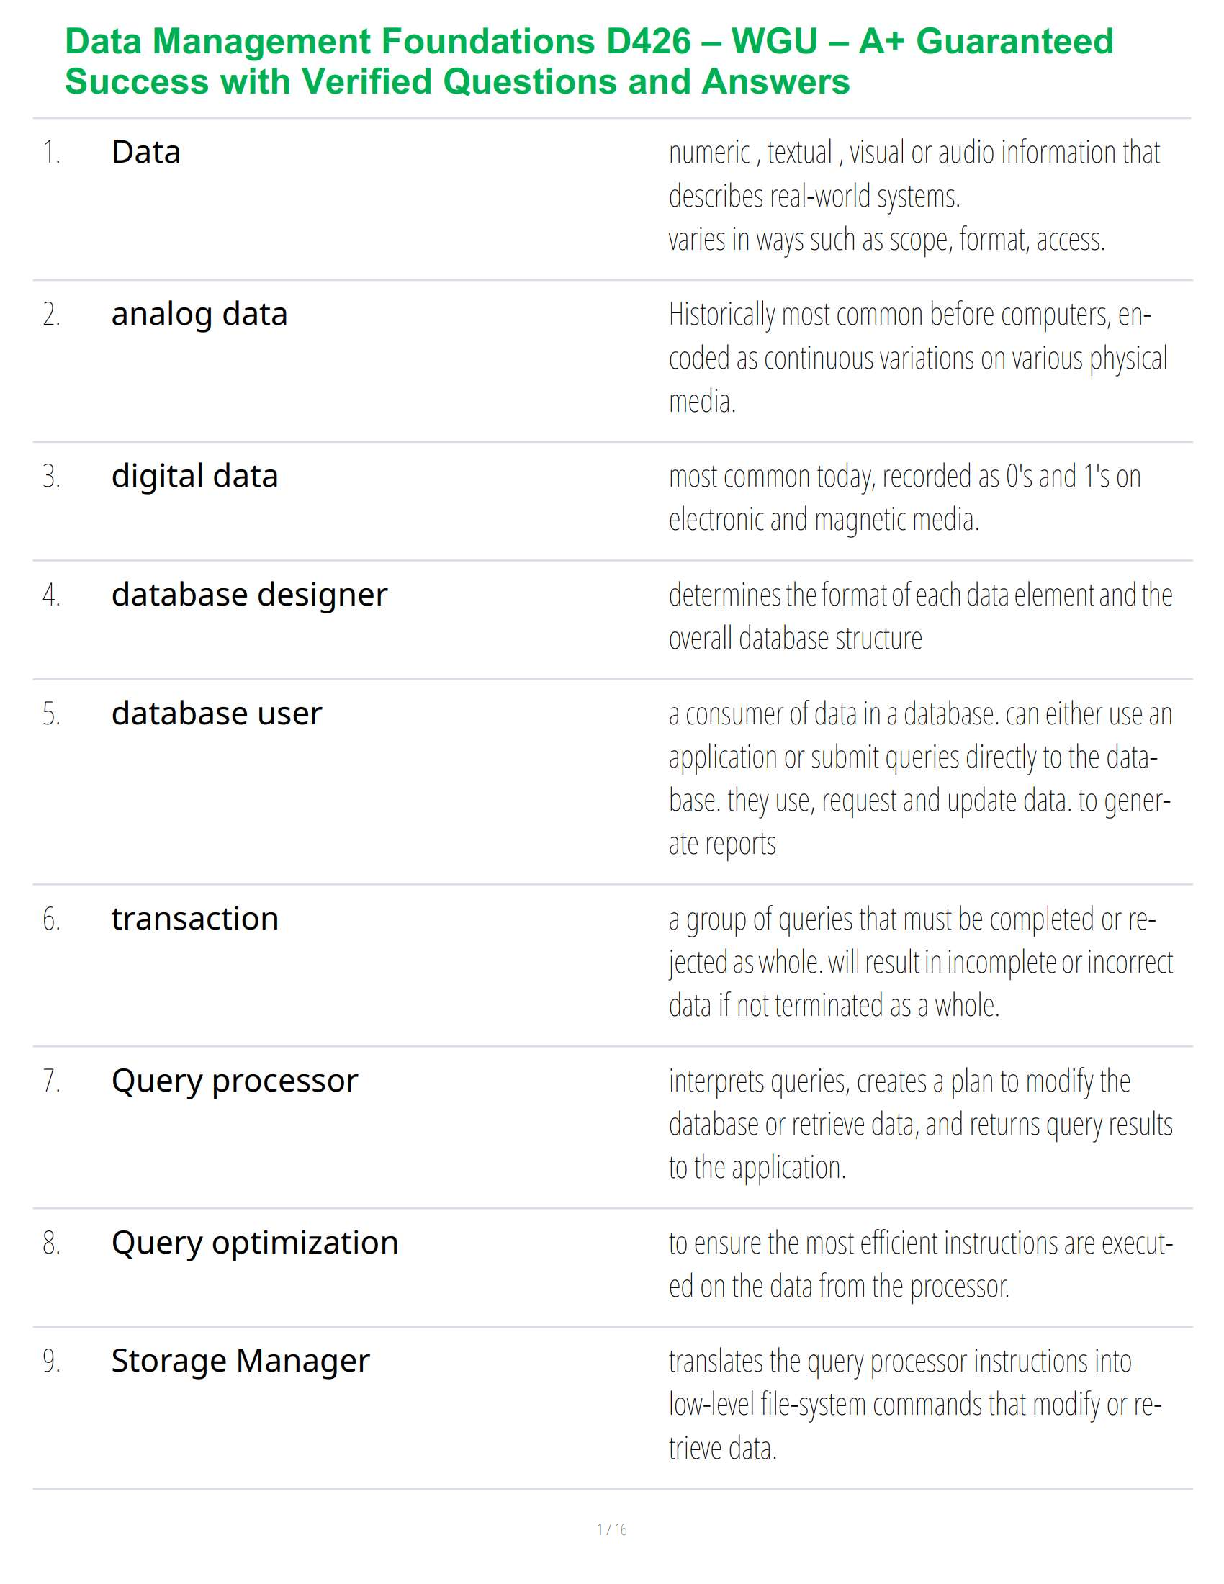
Task: Click the definition starting "a group of queries"
Action: tap(920, 962)
